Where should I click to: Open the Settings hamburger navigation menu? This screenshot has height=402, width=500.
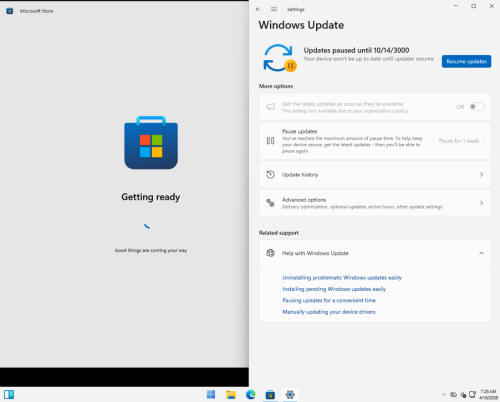tap(274, 9)
